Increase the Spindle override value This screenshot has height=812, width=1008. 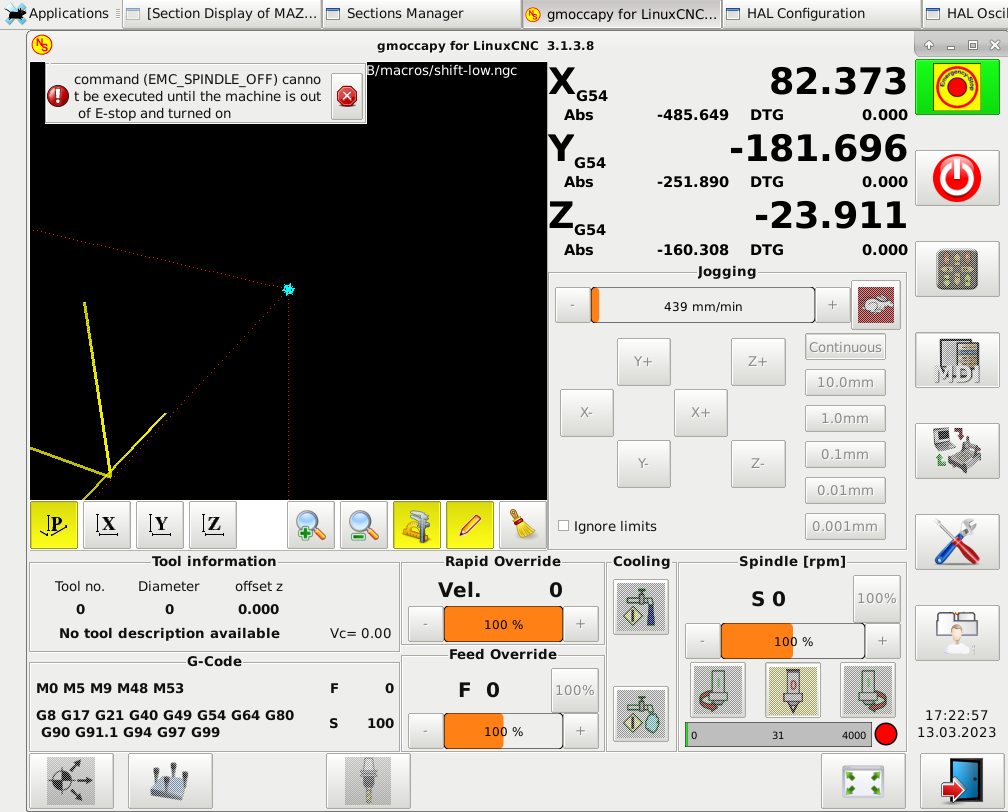tap(882, 641)
